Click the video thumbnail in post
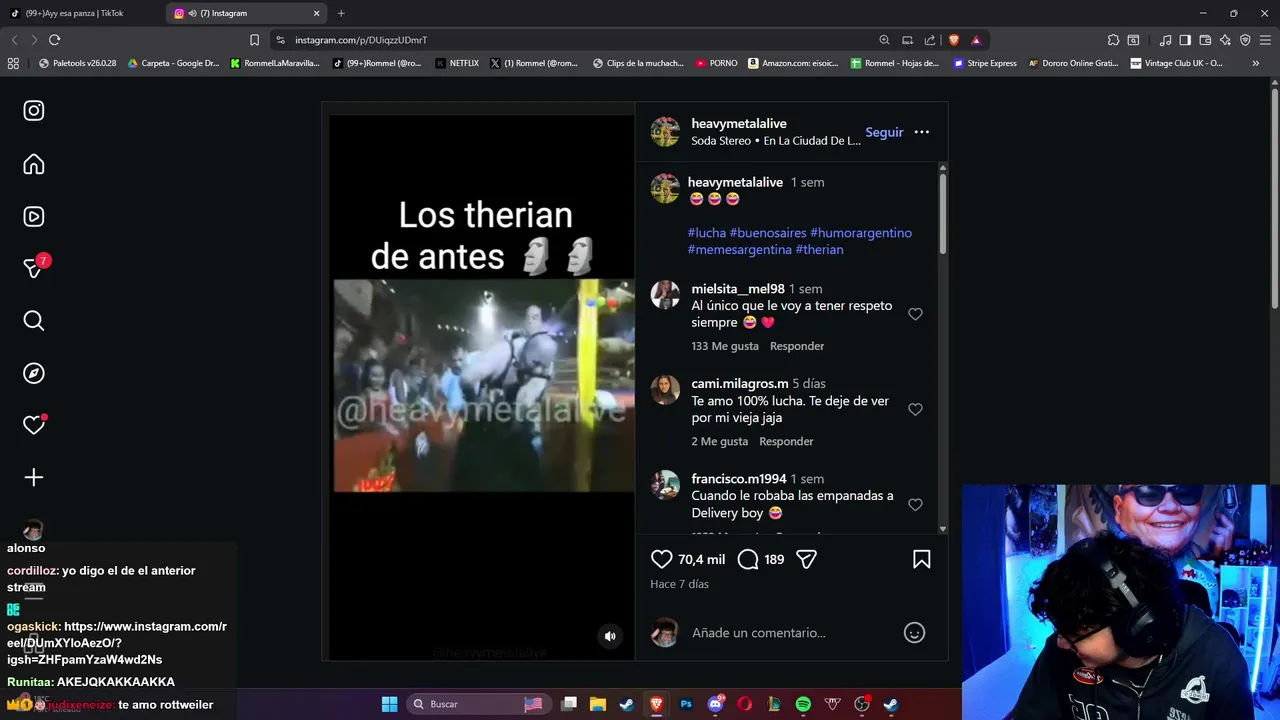This screenshot has width=1280, height=720. click(x=484, y=385)
